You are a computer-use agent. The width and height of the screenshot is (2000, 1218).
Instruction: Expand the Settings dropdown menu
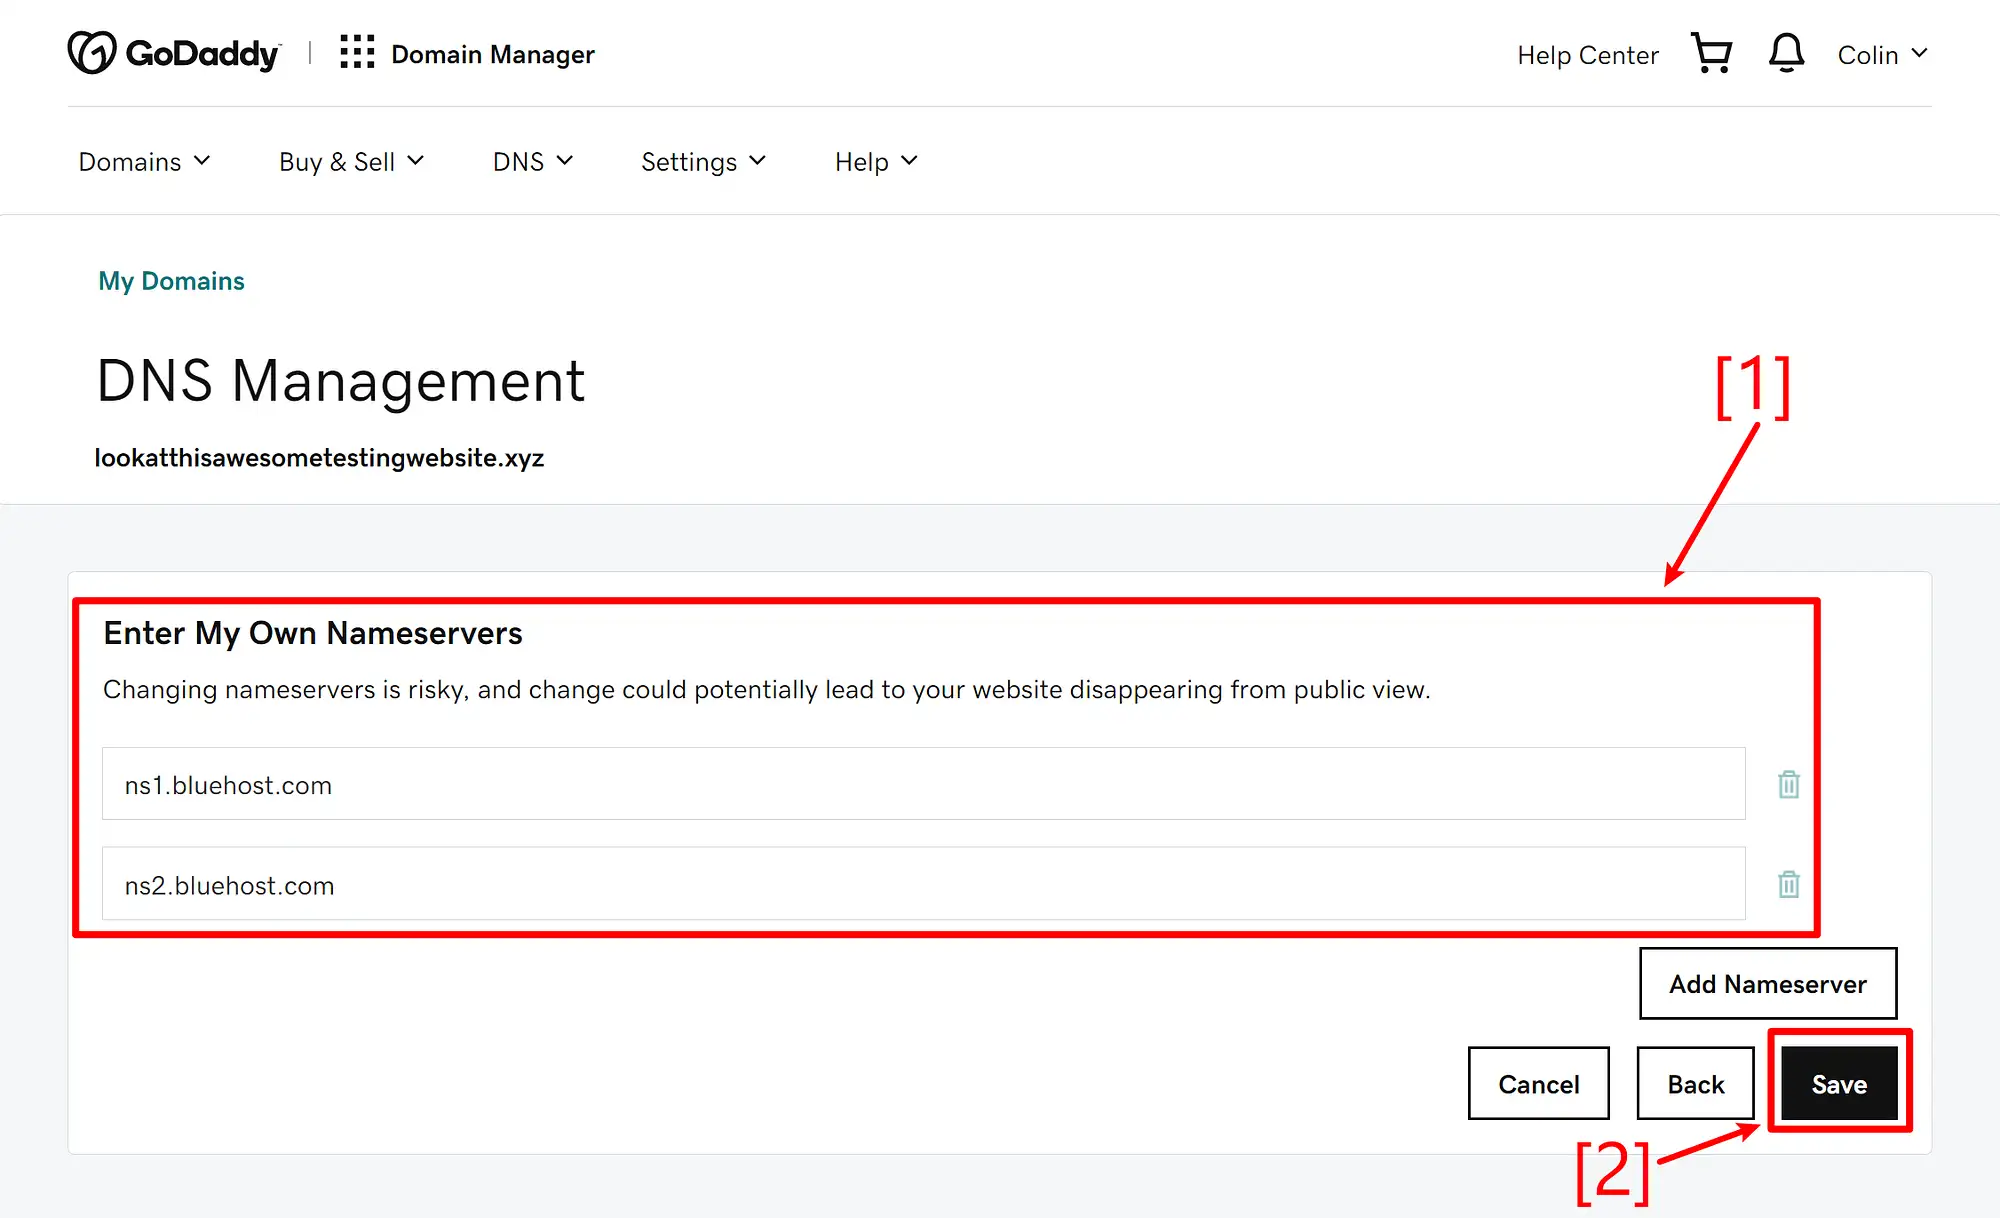click(x=700, y=160)
